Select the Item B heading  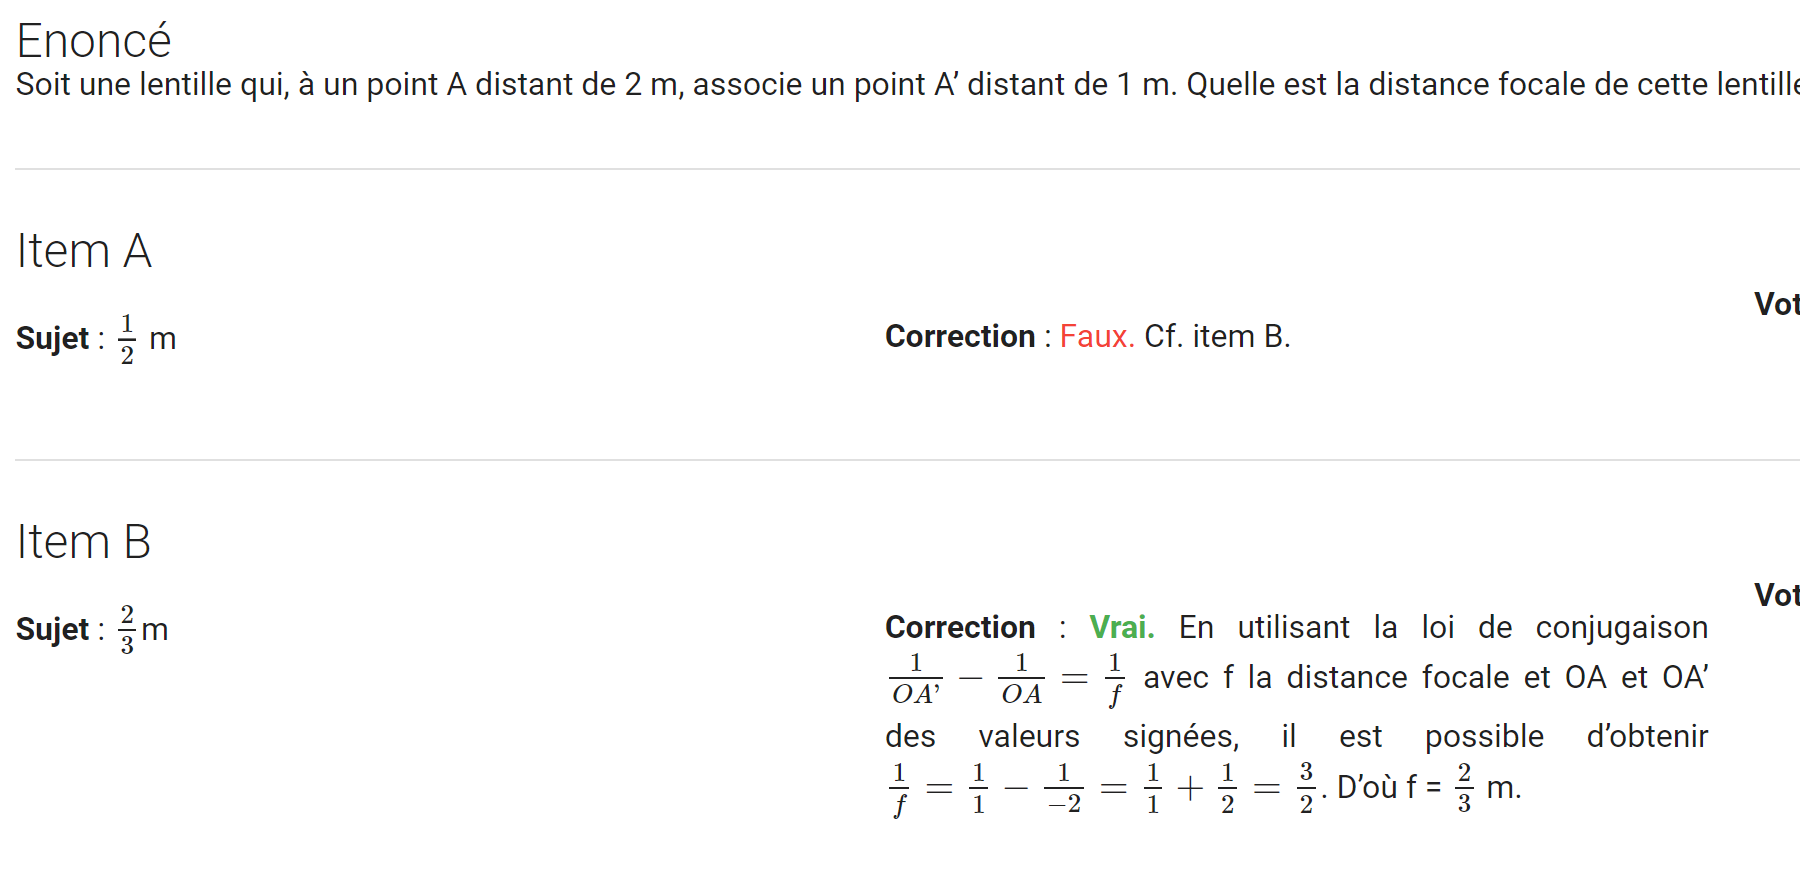[x=84, y=541]
